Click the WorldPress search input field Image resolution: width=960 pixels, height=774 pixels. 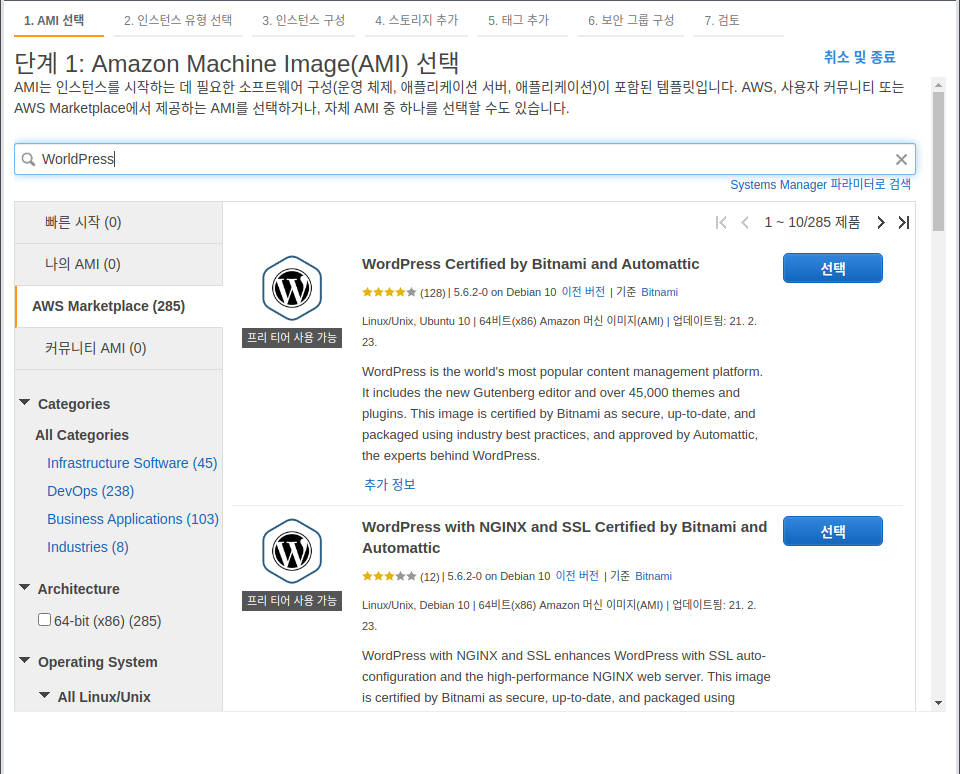click(x=465, y=159)
